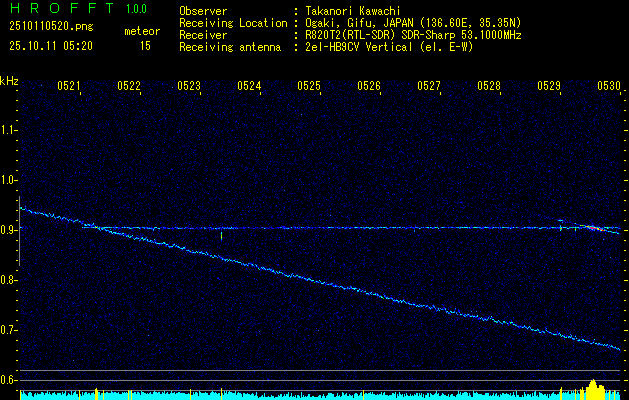Select the 0525 time marker
This screenshot has height=400, width=629.
[x=309, y=87]
